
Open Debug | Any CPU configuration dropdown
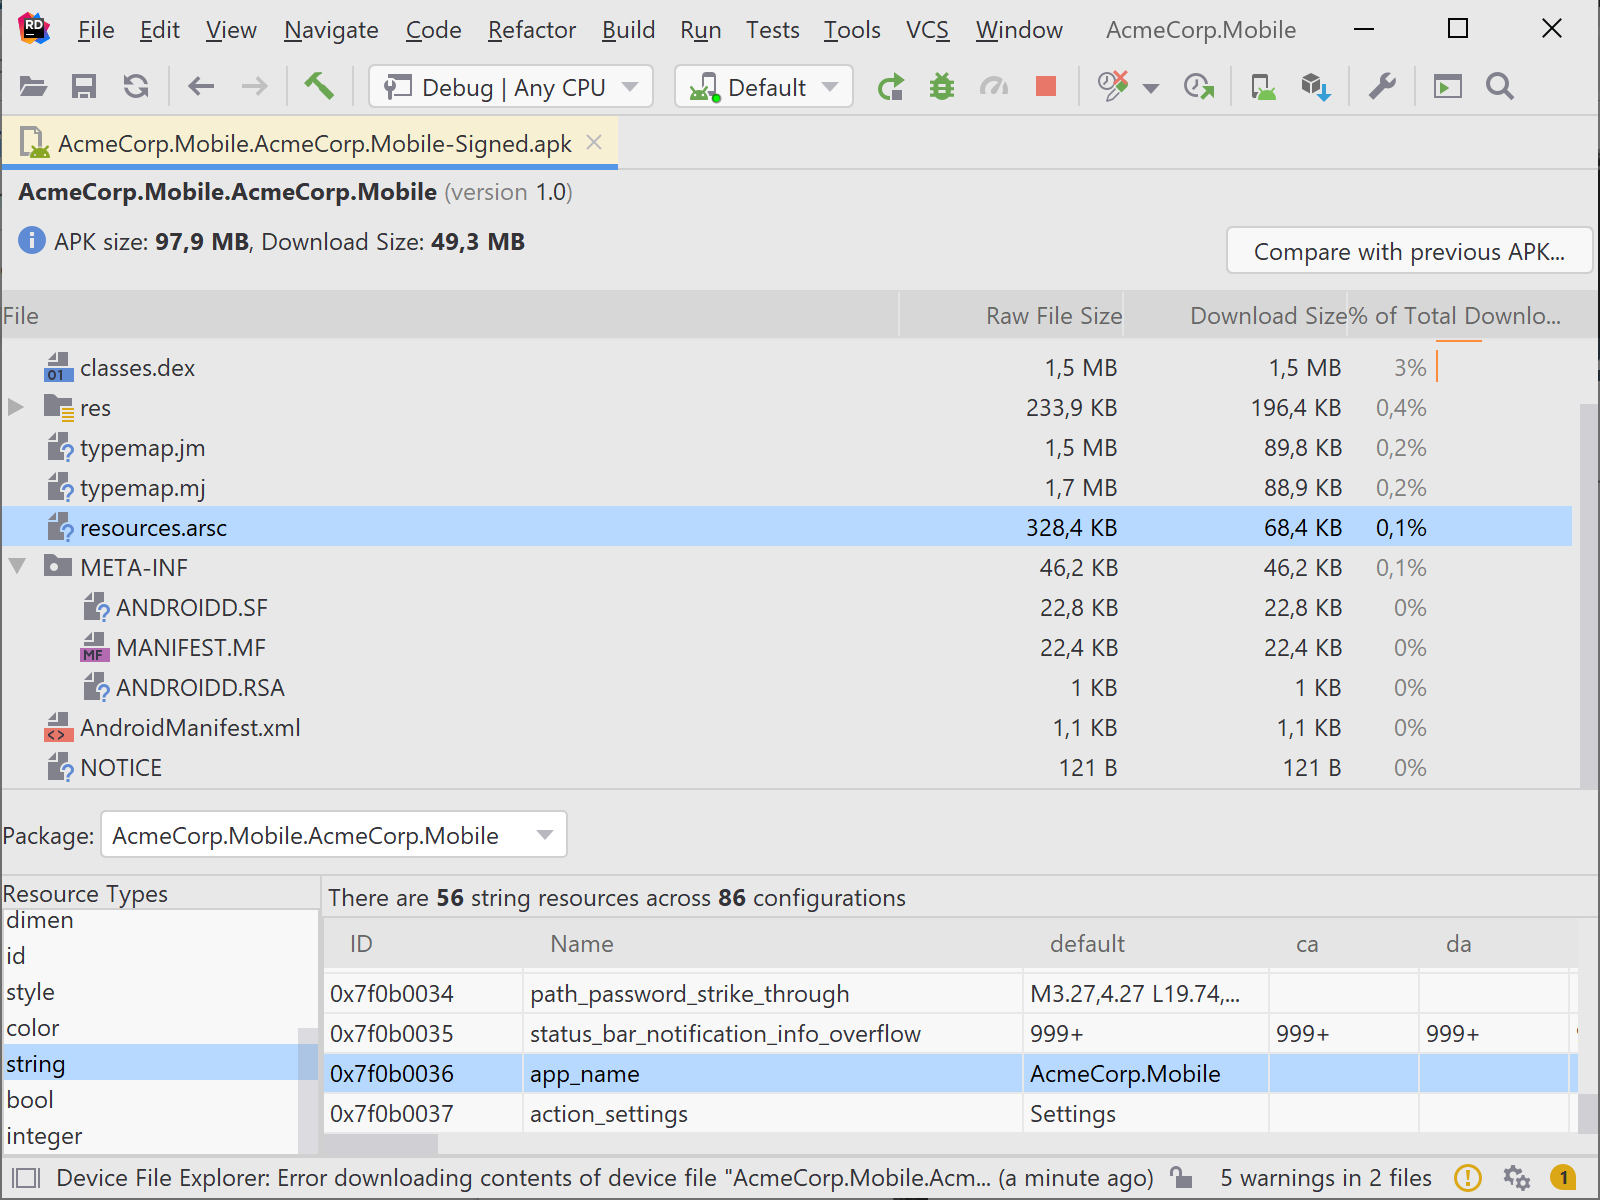[x=511, y=87]
